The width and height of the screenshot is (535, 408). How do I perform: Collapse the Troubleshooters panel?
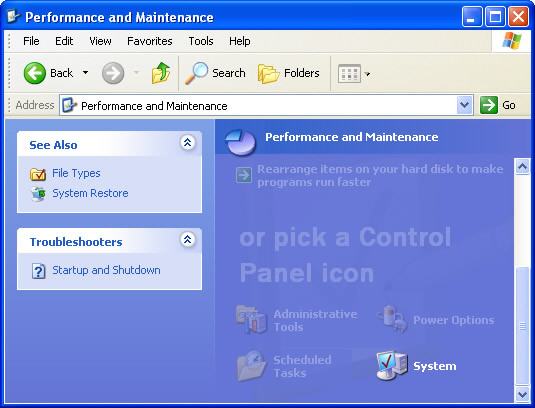pos(187,239)
